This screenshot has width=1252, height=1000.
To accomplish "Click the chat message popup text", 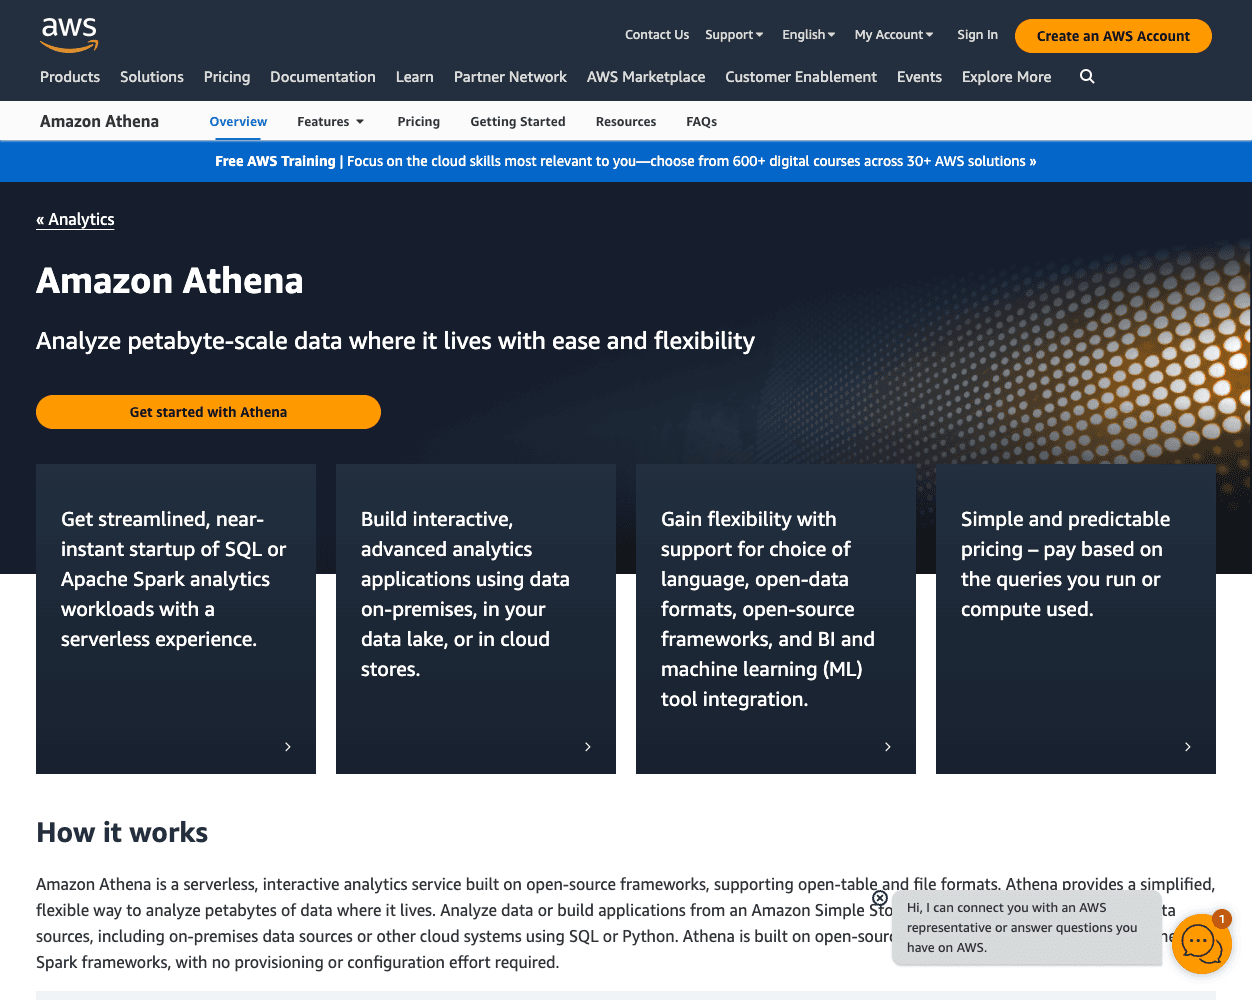I will click(x=1022, y=928).
